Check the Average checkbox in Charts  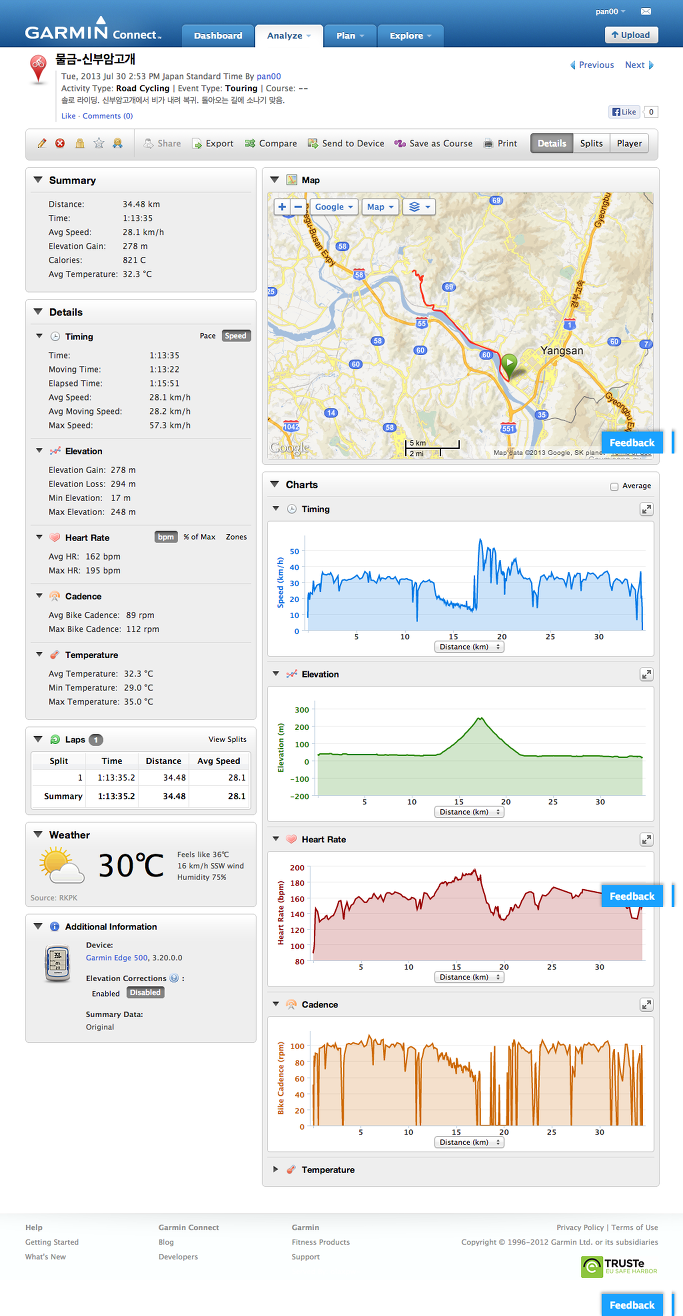pos(614,487)
